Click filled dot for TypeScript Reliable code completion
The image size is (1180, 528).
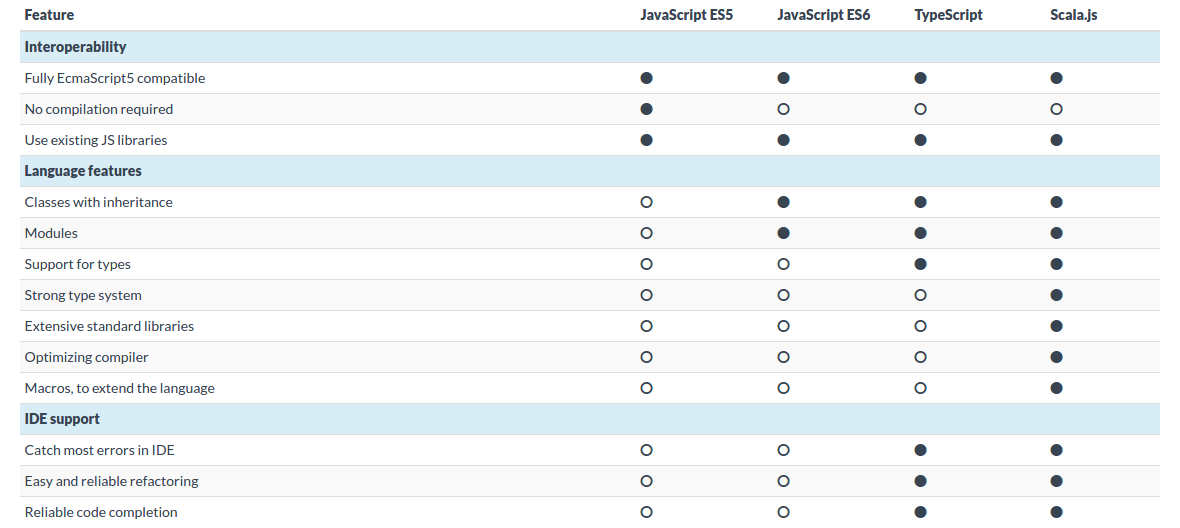point(920,512)
